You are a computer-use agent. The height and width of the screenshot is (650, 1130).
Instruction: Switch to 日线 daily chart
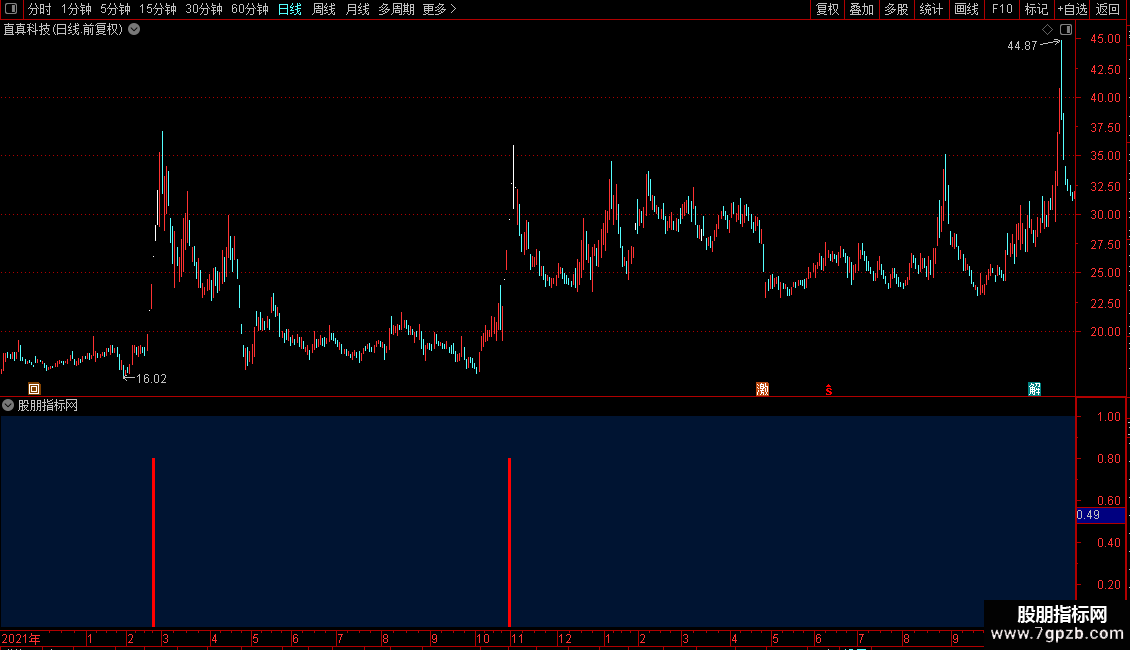(x=290, y=9)
